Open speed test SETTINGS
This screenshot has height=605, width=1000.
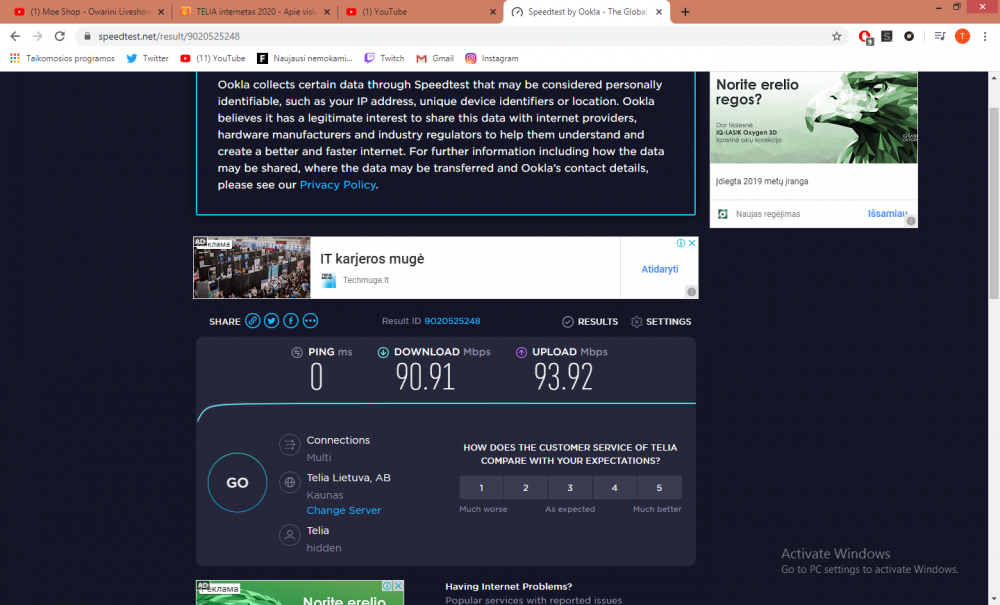[x=661, y=322]
